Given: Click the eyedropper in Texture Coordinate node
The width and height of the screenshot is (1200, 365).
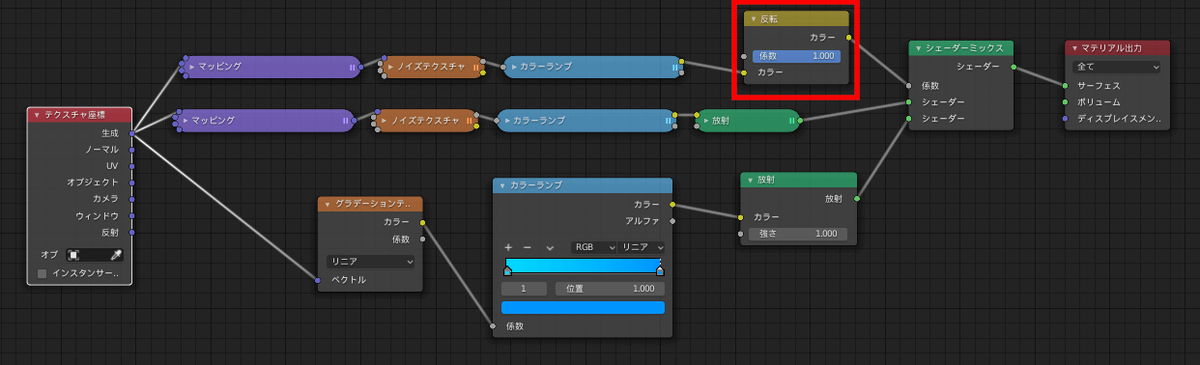Looking at the screenshot, I should point(116,255).
